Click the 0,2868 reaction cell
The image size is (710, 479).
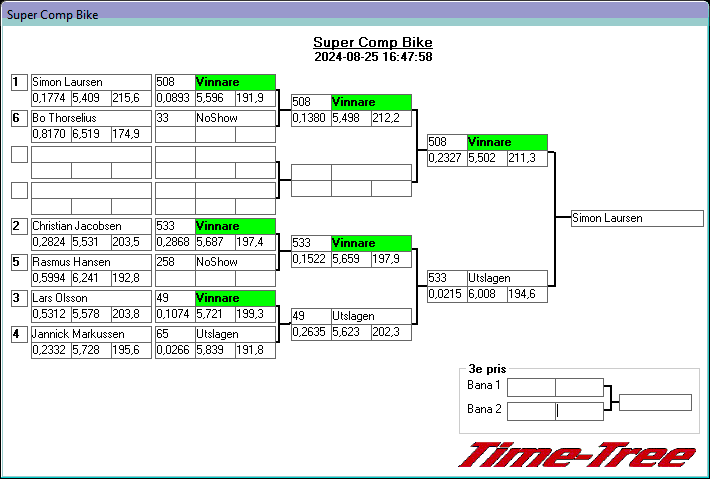point(175,242)
